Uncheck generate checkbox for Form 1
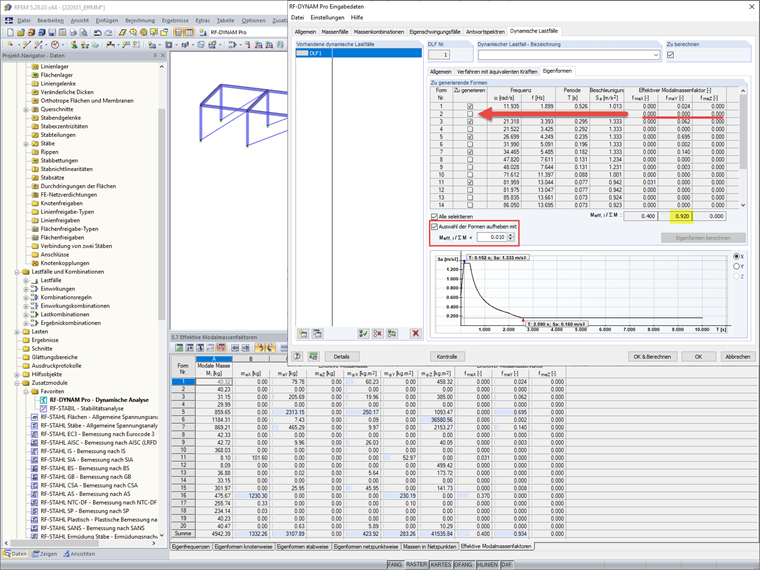Image resolution: width=760 pixels, height=570 pixels. (x=470, y=106)
